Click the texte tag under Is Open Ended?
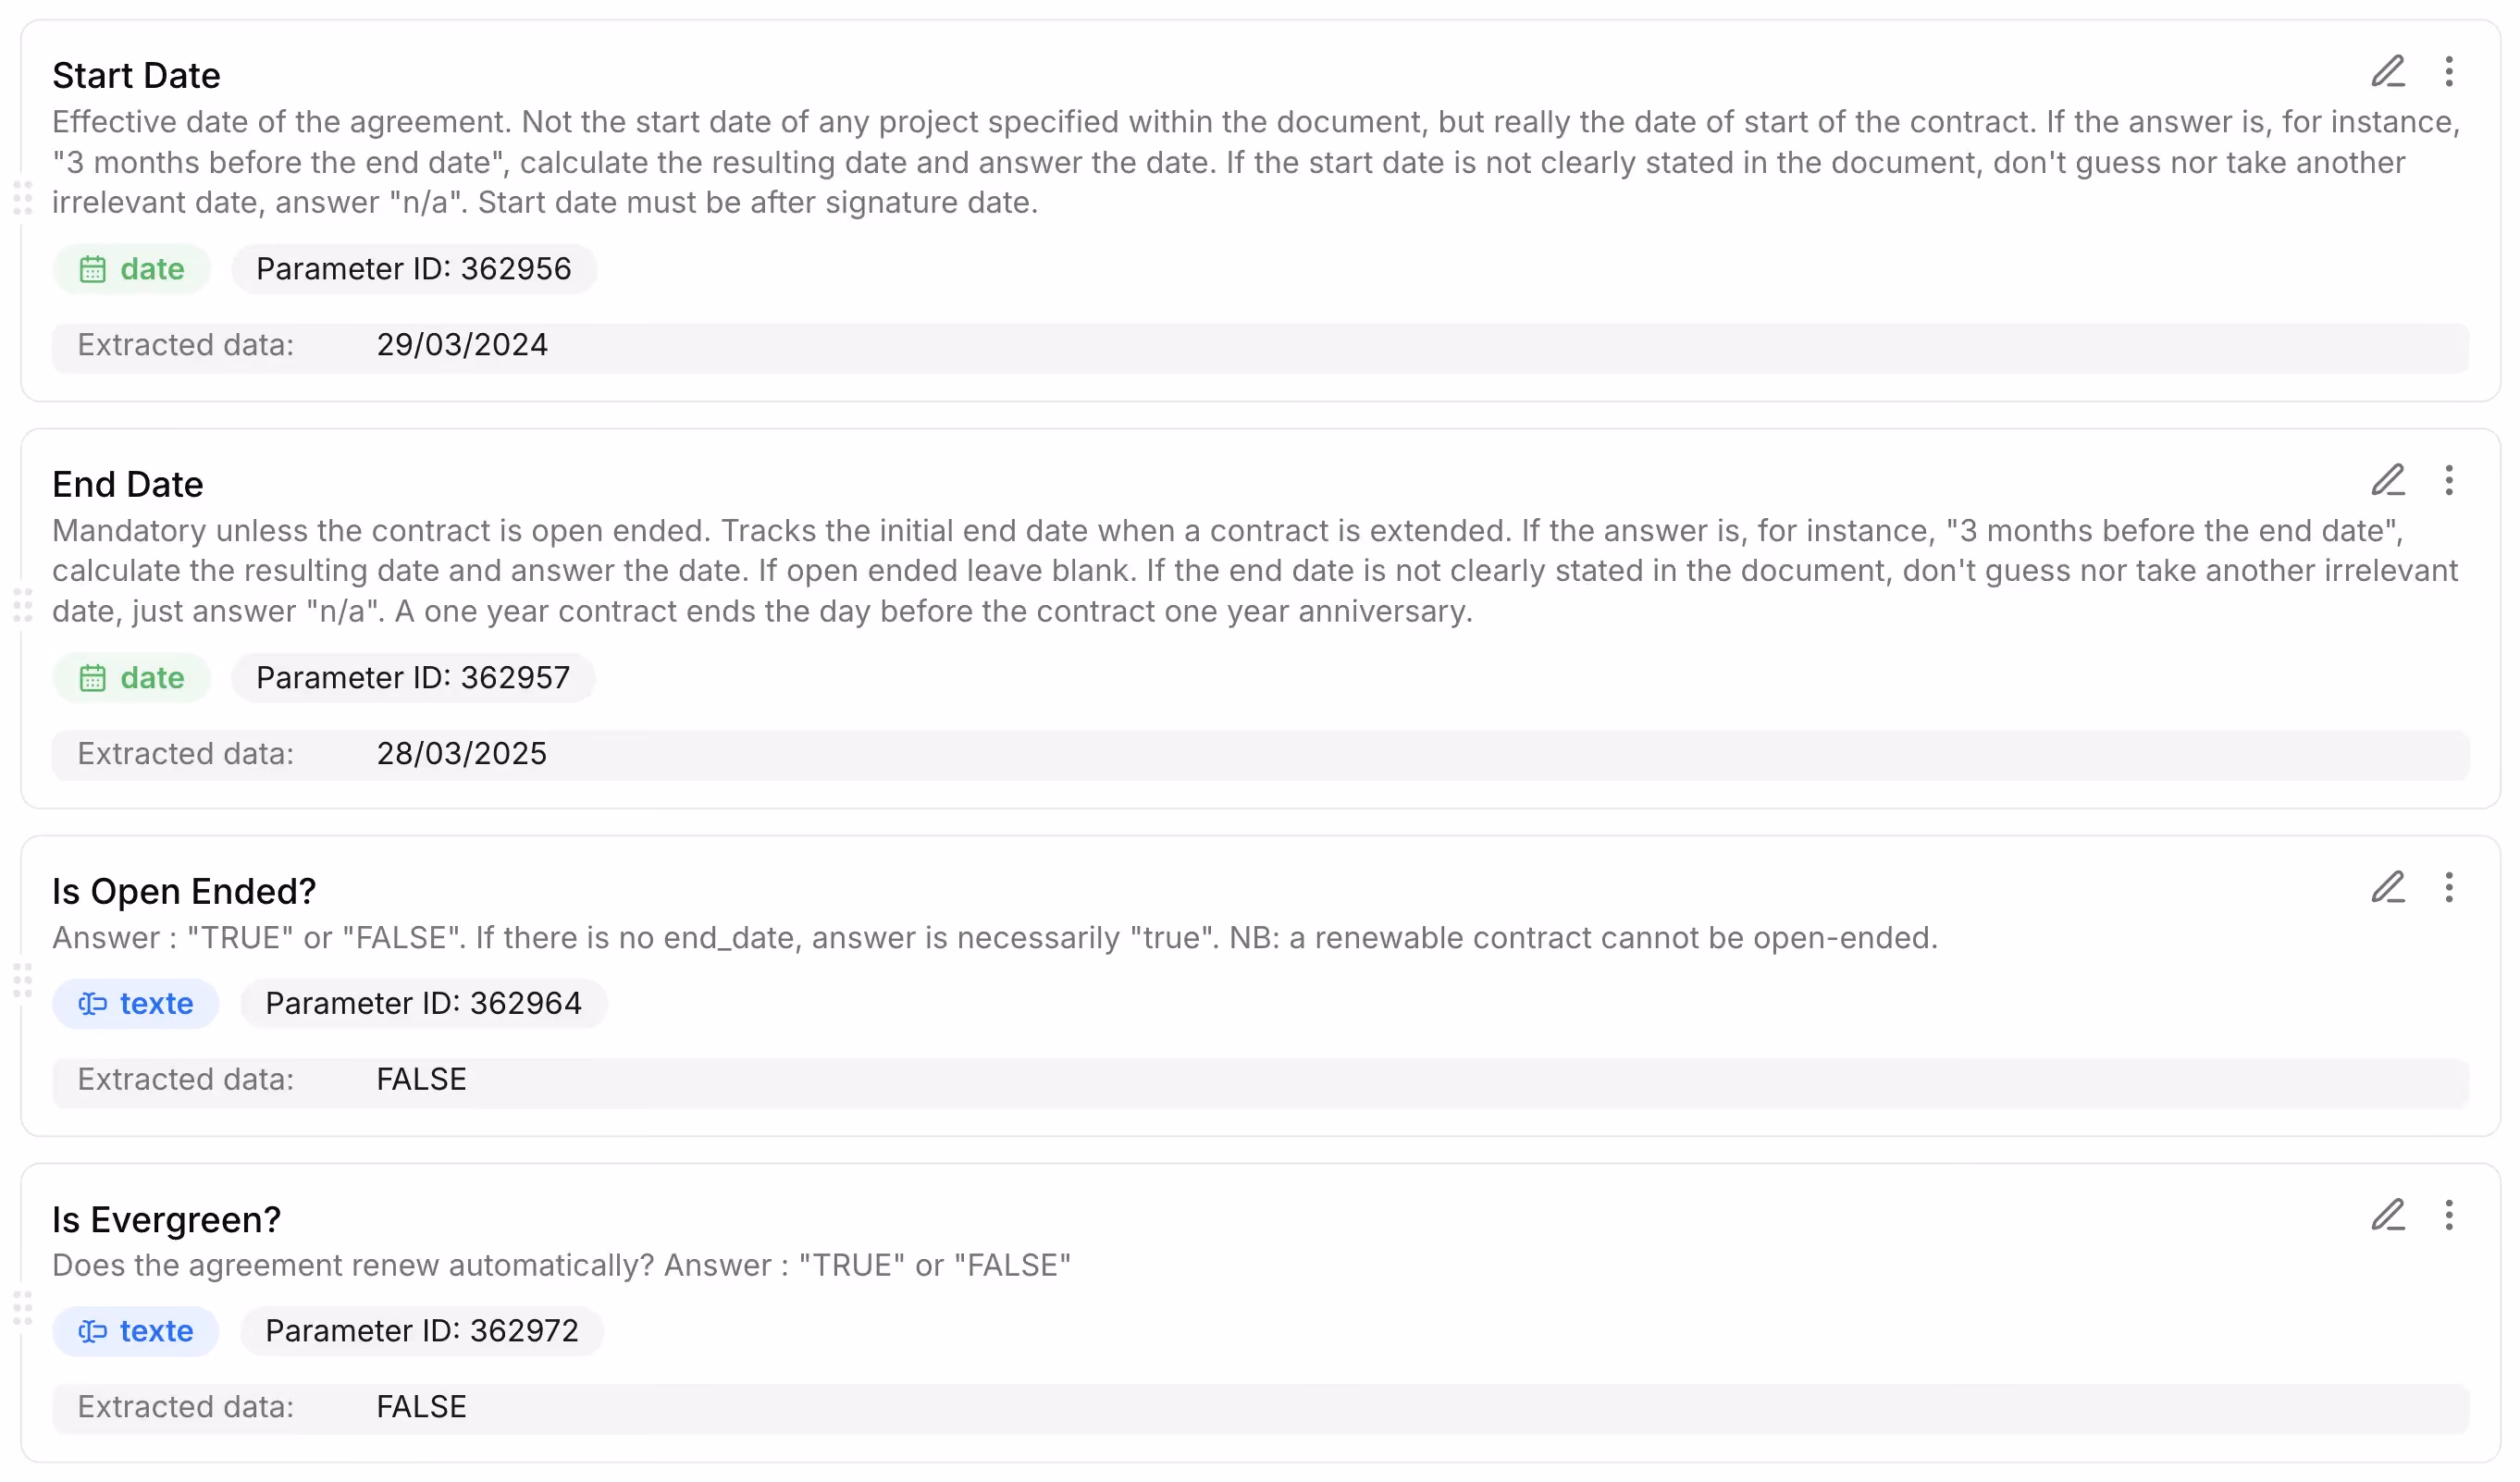The width and height of the screenshot is (2520, 1482). [136, 1005]
